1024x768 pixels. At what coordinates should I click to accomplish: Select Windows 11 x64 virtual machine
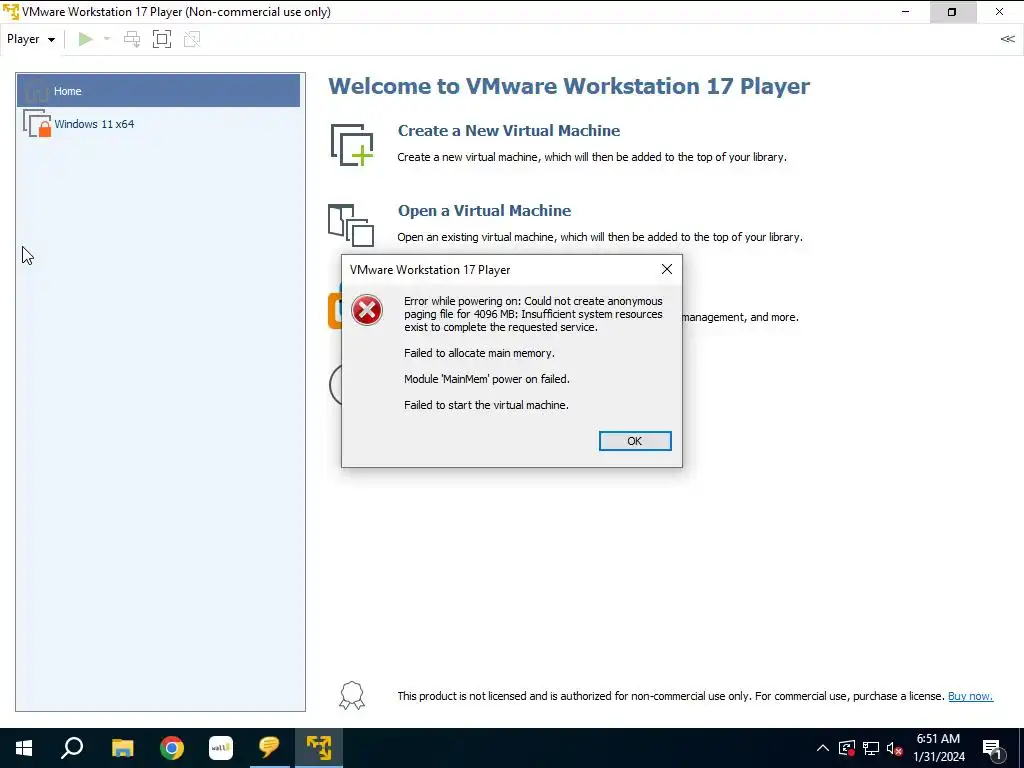click(158, 123)
